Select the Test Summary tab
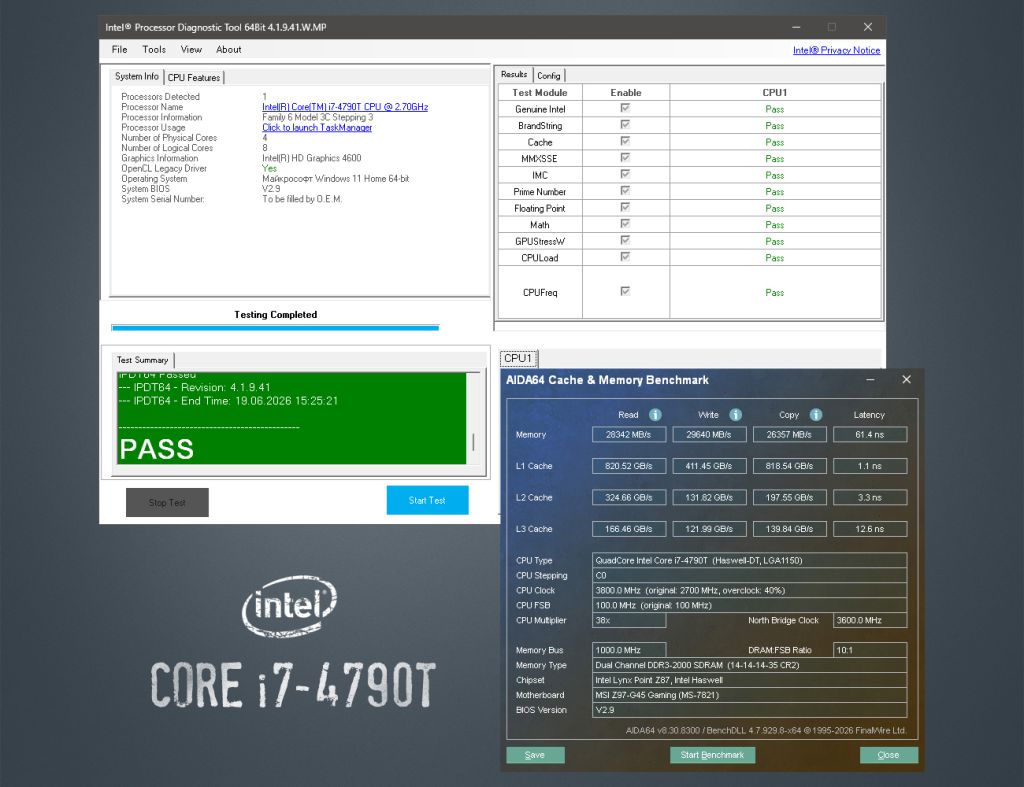 [x=142, y=360]
